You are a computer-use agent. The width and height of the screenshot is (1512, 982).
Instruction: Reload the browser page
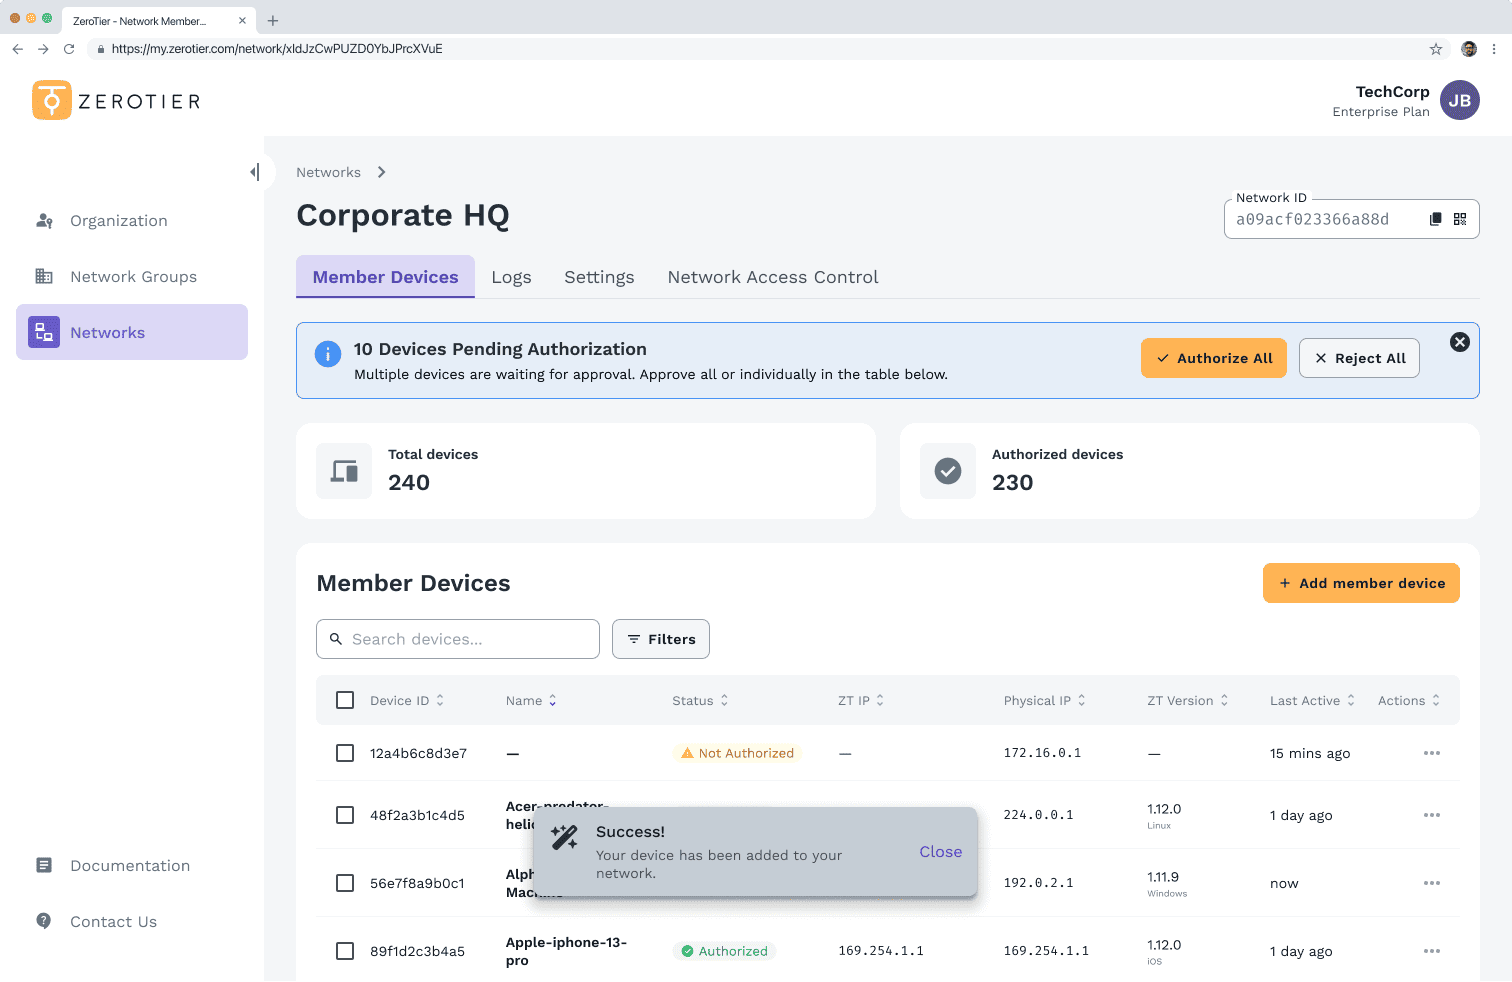[x=69, y=49]
